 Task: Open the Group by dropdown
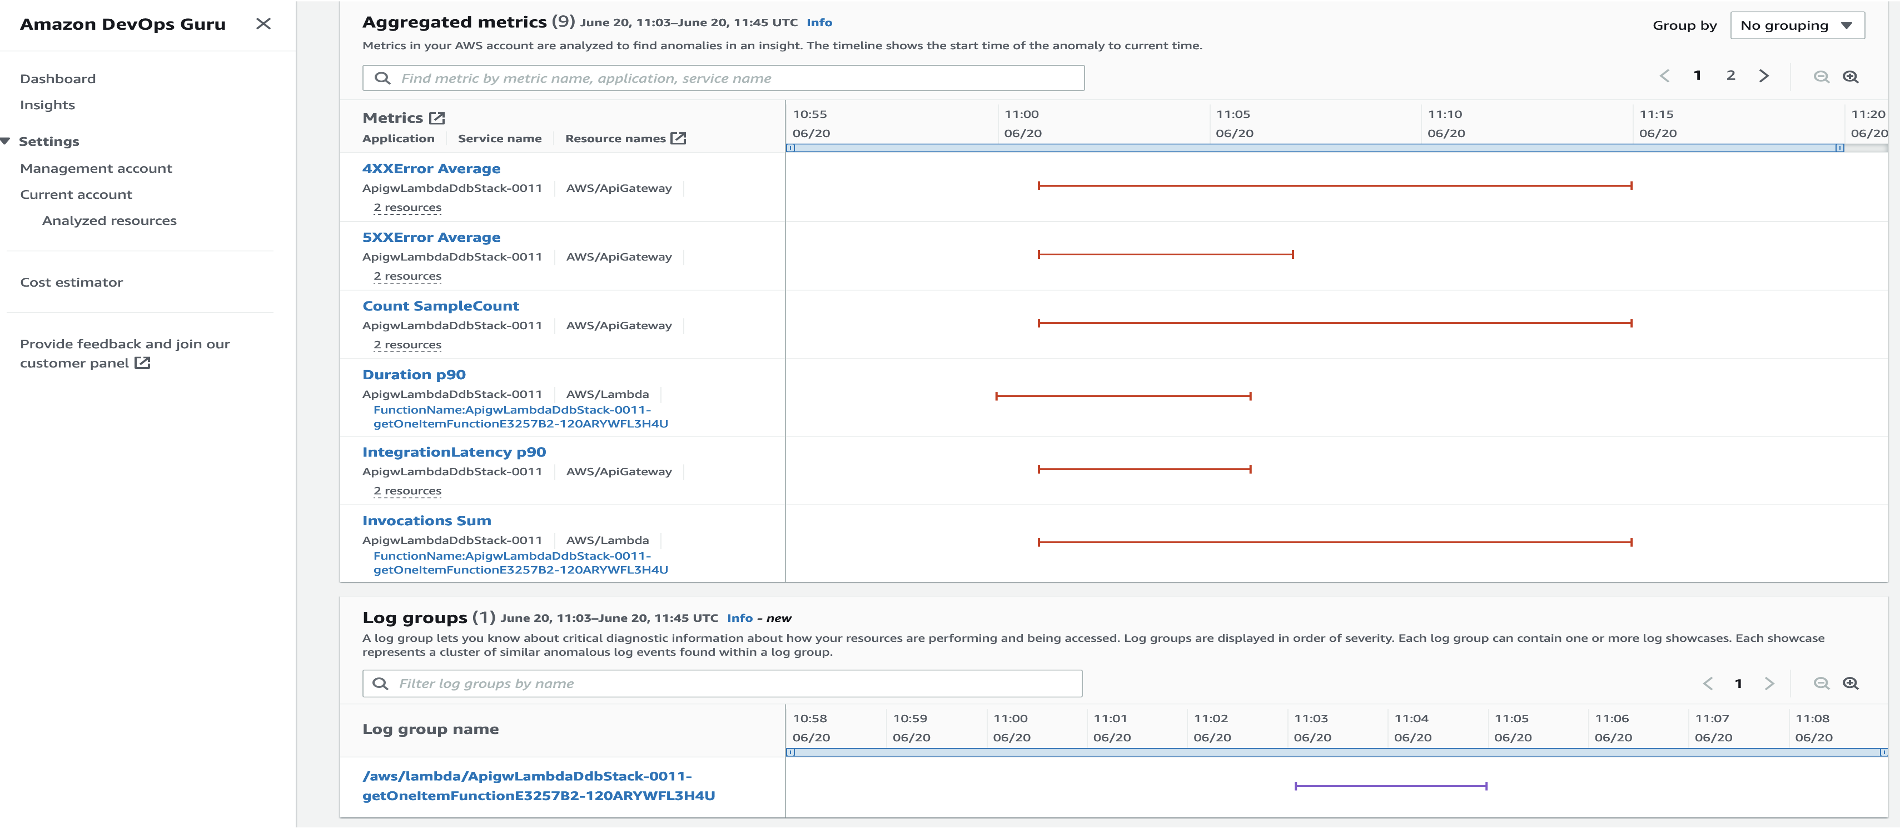tap(1797, 26)
